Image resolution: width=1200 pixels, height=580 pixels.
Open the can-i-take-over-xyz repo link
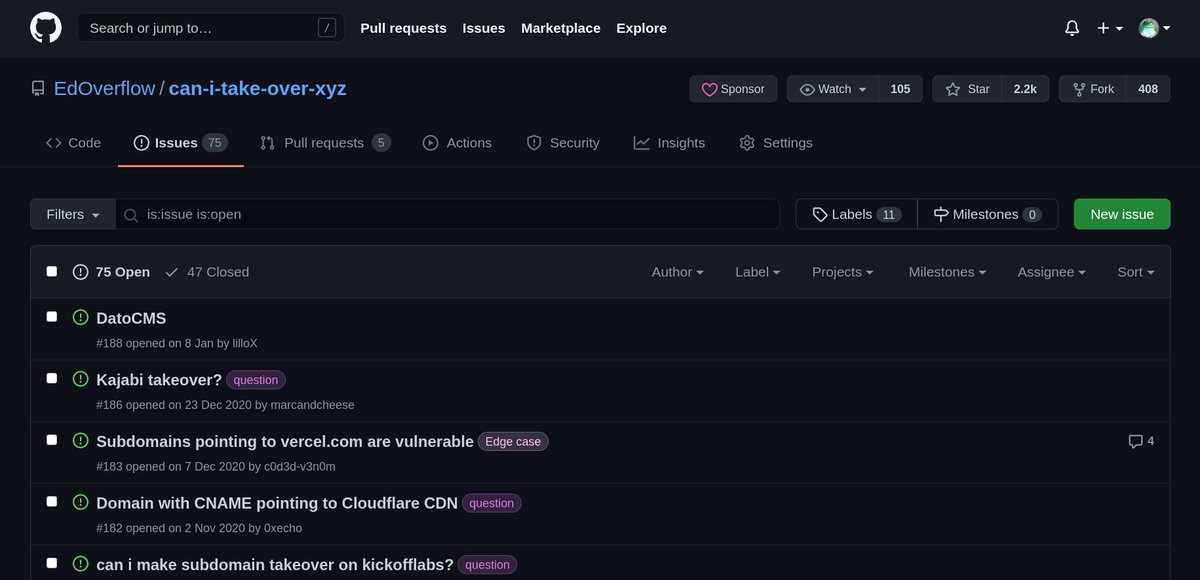click(257, 89)
